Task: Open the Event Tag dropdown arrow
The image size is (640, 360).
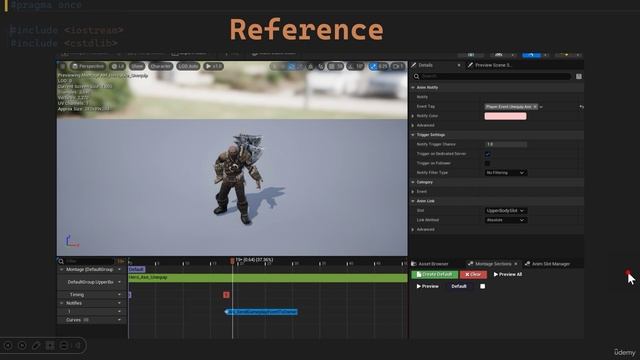Action: 541,107
